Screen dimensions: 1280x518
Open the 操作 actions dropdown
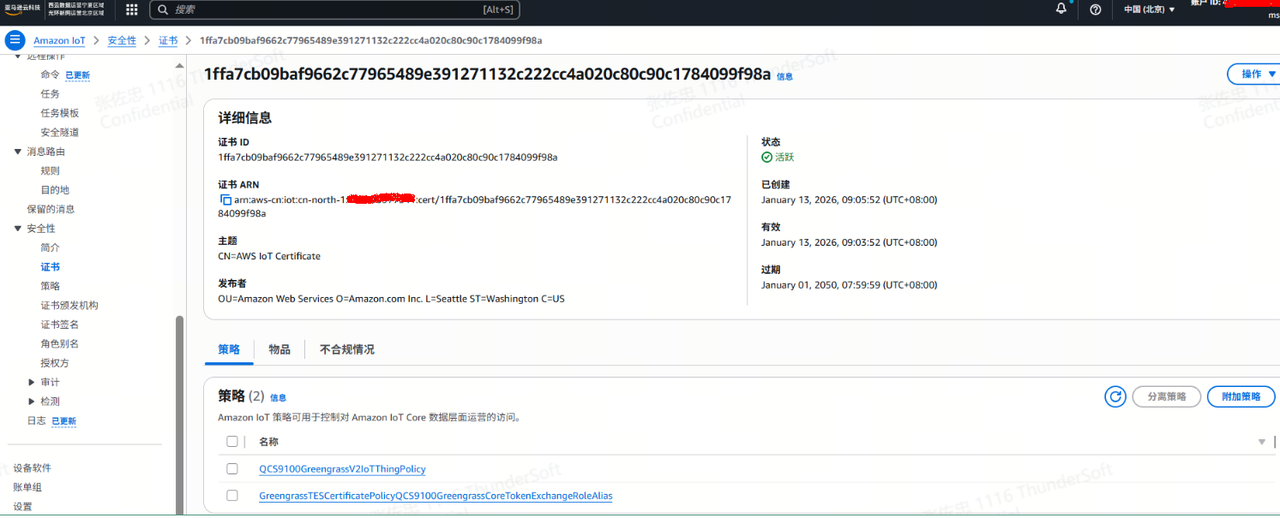[x=1258, y=74]
